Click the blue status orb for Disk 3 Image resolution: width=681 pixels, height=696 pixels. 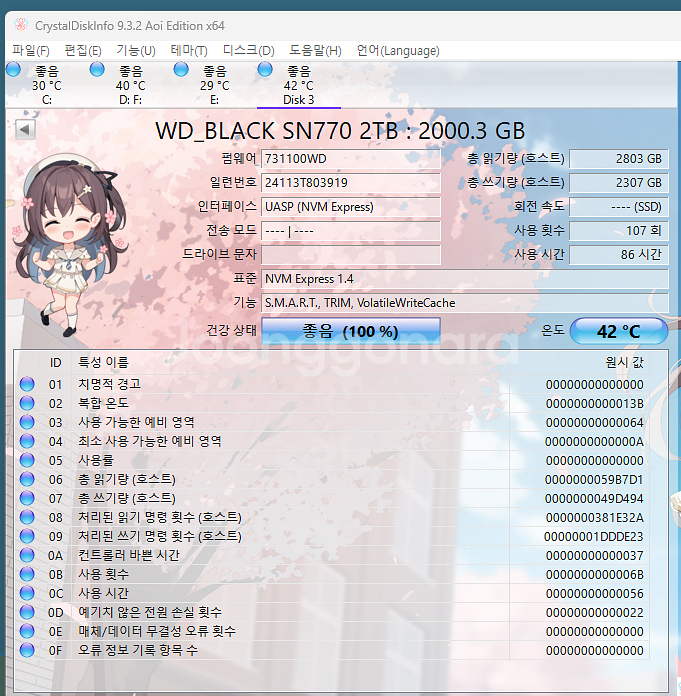[x=265, y=70]
